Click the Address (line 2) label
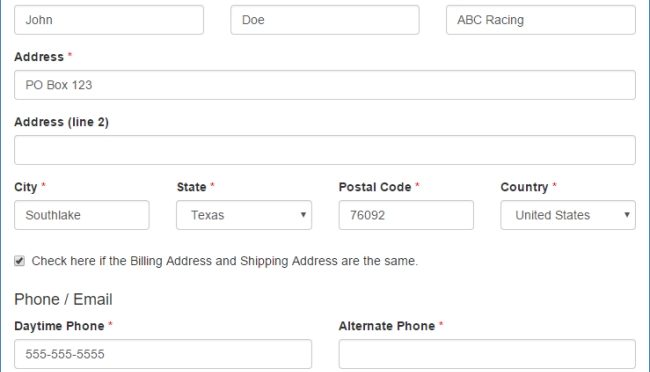The width and height of the screenshot is (650, 372). (61, 122)
